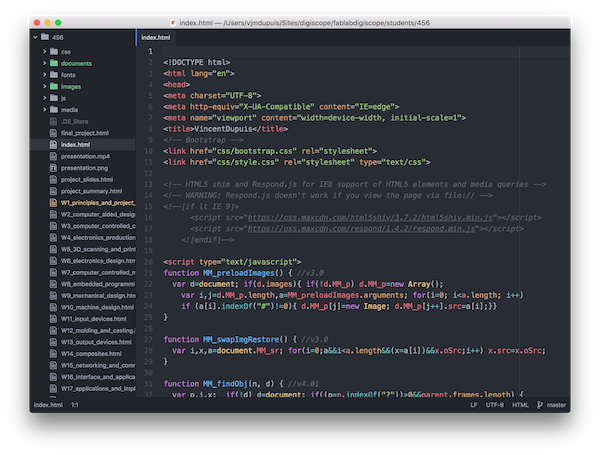The height and width of the screenshot is (455, 600).
Task: Click the 1:1 cursor position indicator
Action: (75, 405)
